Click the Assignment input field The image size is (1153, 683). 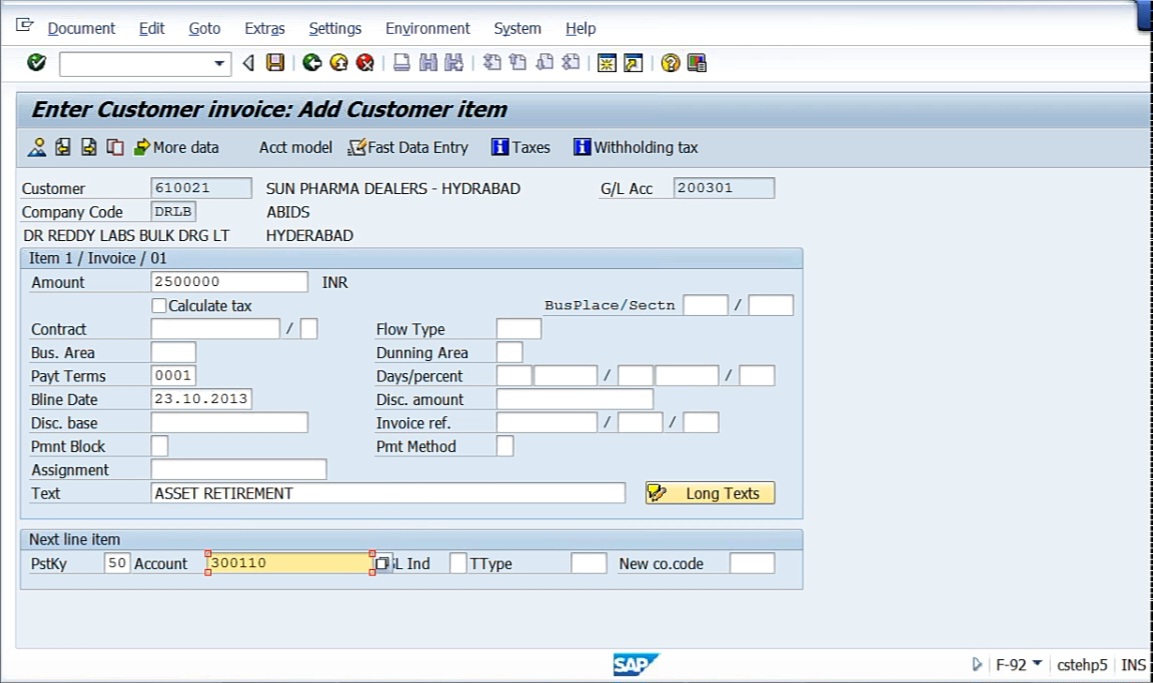point(239,470)
